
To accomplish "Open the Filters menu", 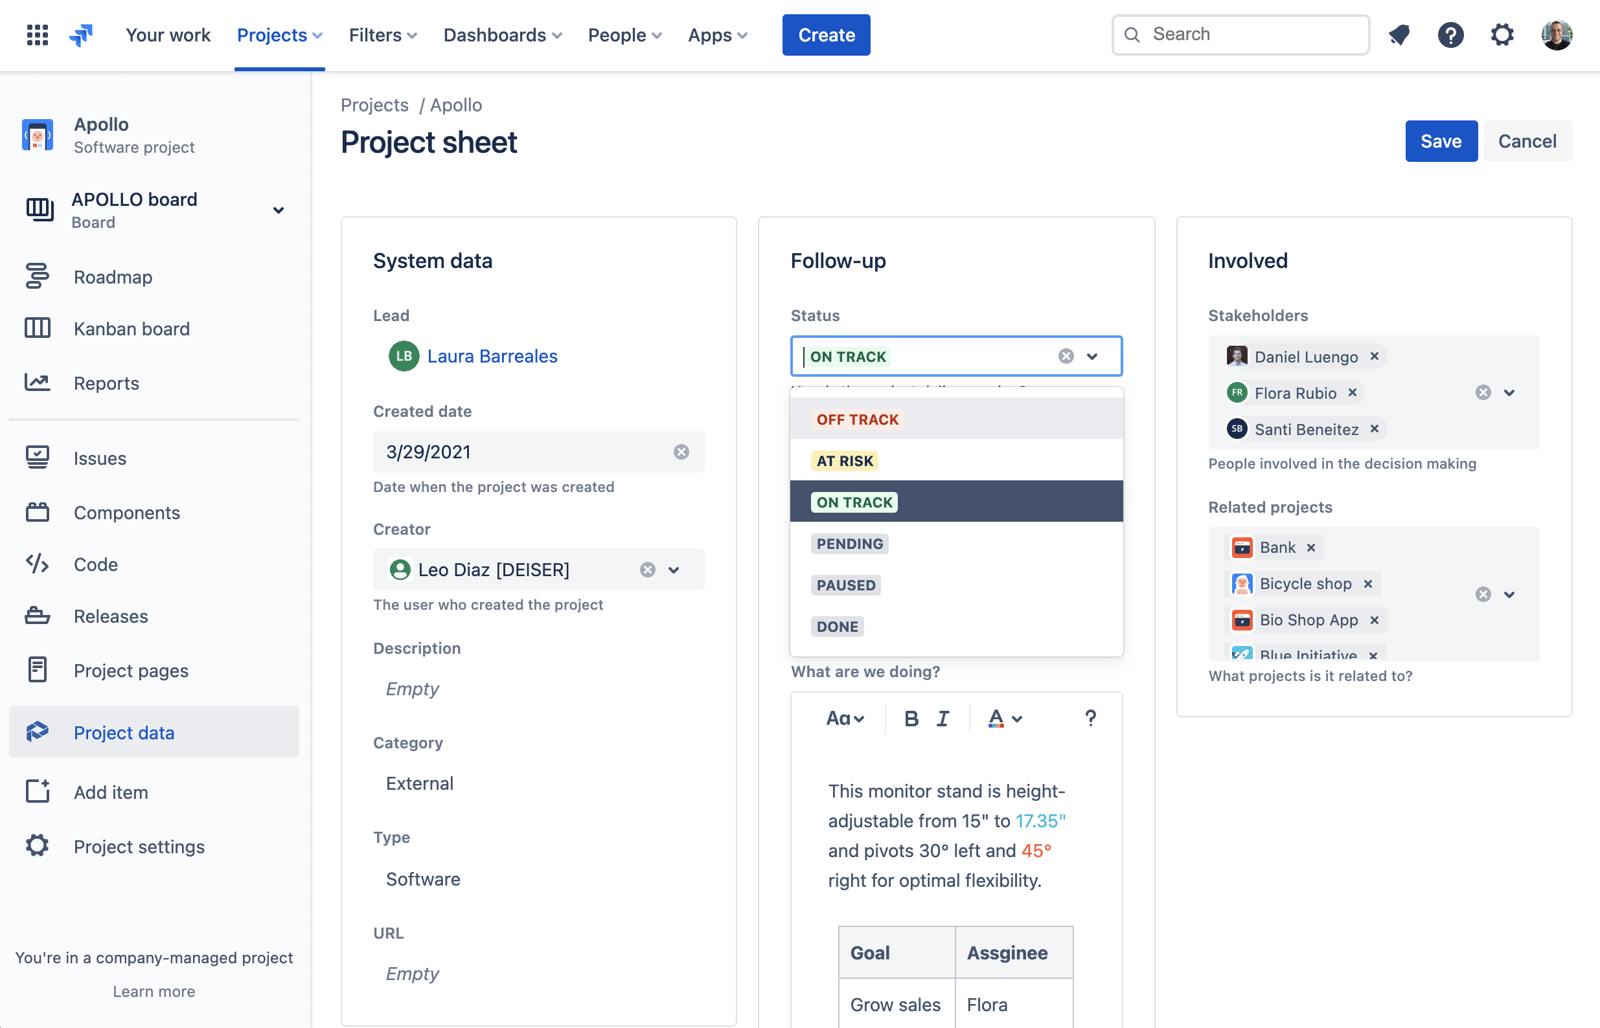I will click(x=382, y=35).
